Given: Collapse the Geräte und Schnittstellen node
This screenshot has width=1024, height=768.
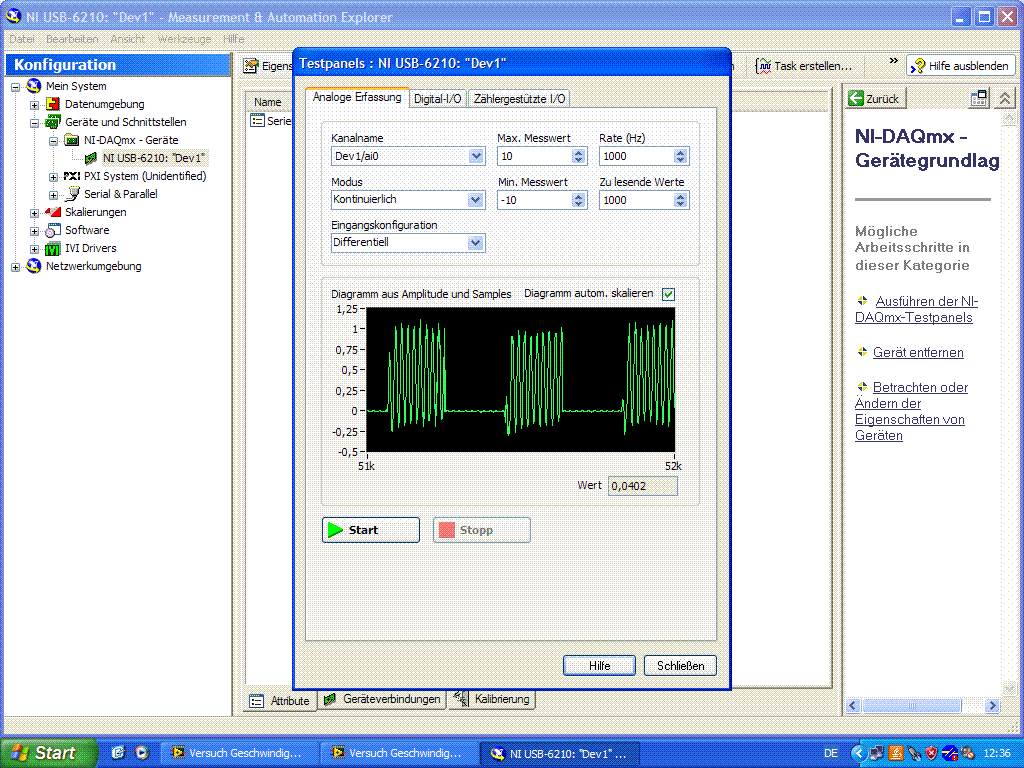Looking at the screenshot, I should (35, 122).
